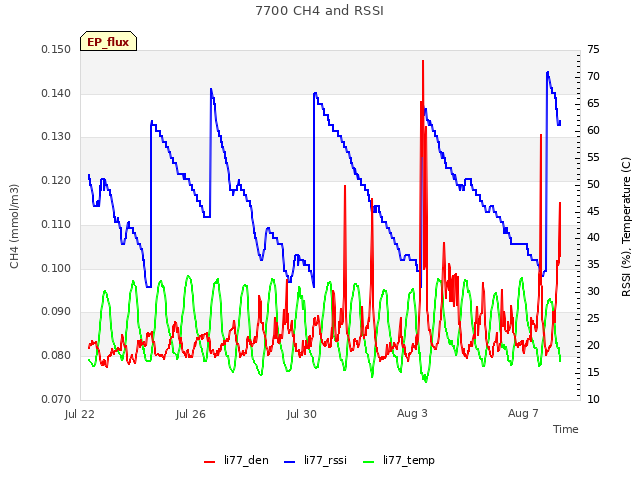The width and height of the screenshot is (640, 480).
Task: Click the 35 right axis tick label
Action: 593,264
